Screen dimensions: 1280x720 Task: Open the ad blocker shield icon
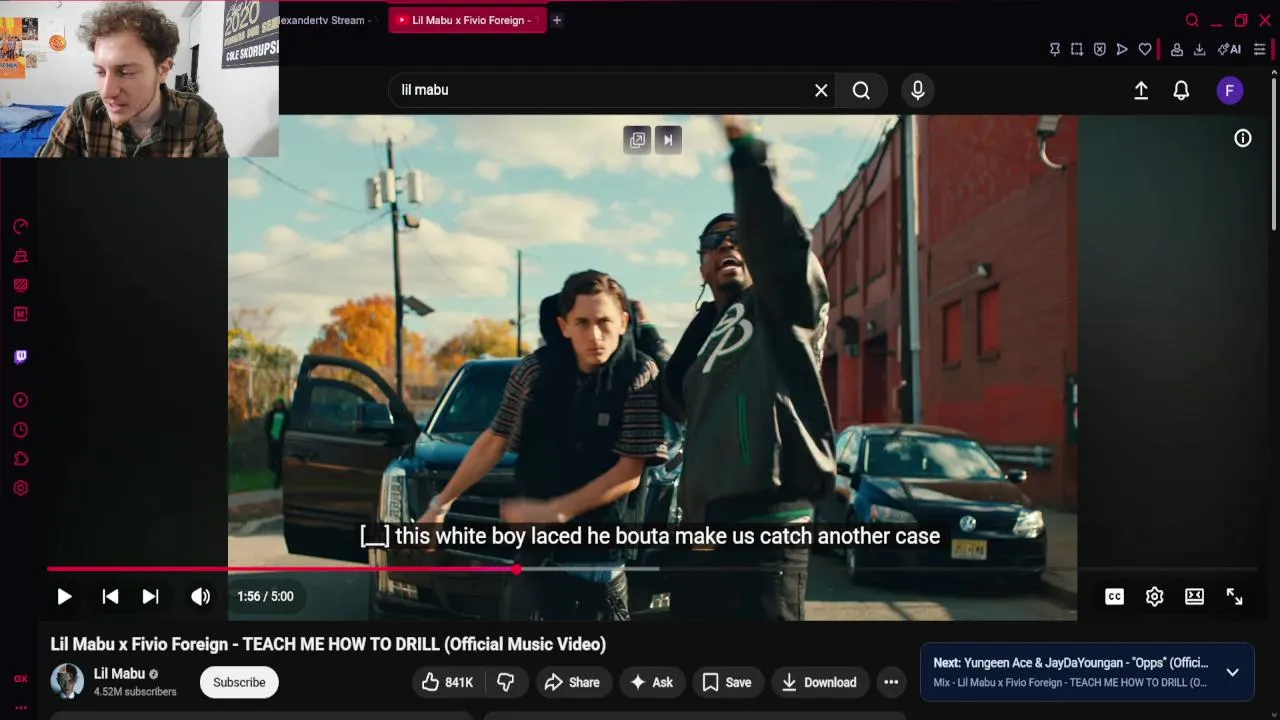tap(1099, 49)
